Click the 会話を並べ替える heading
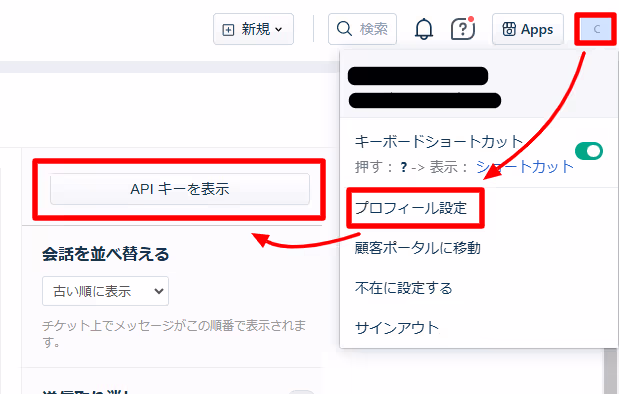 (105, 254)
